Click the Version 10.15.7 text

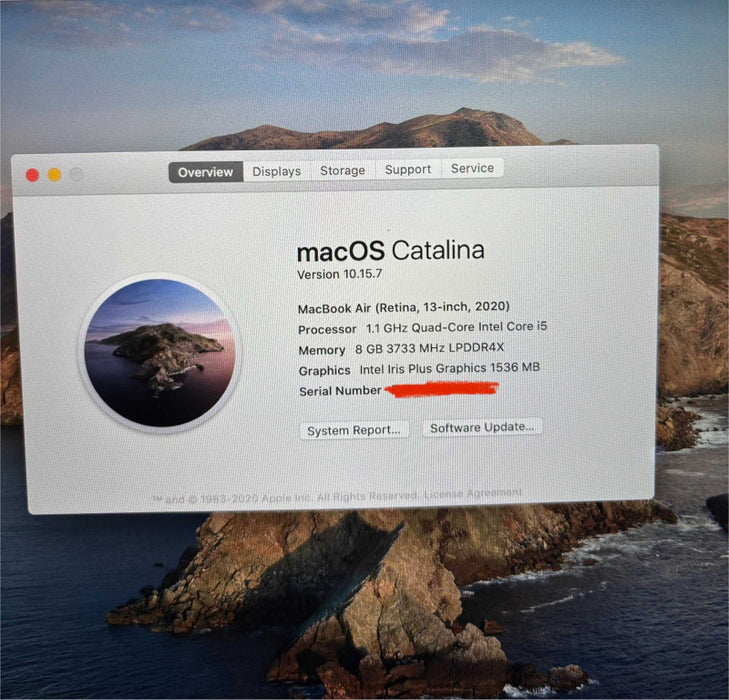pos(340,274)
